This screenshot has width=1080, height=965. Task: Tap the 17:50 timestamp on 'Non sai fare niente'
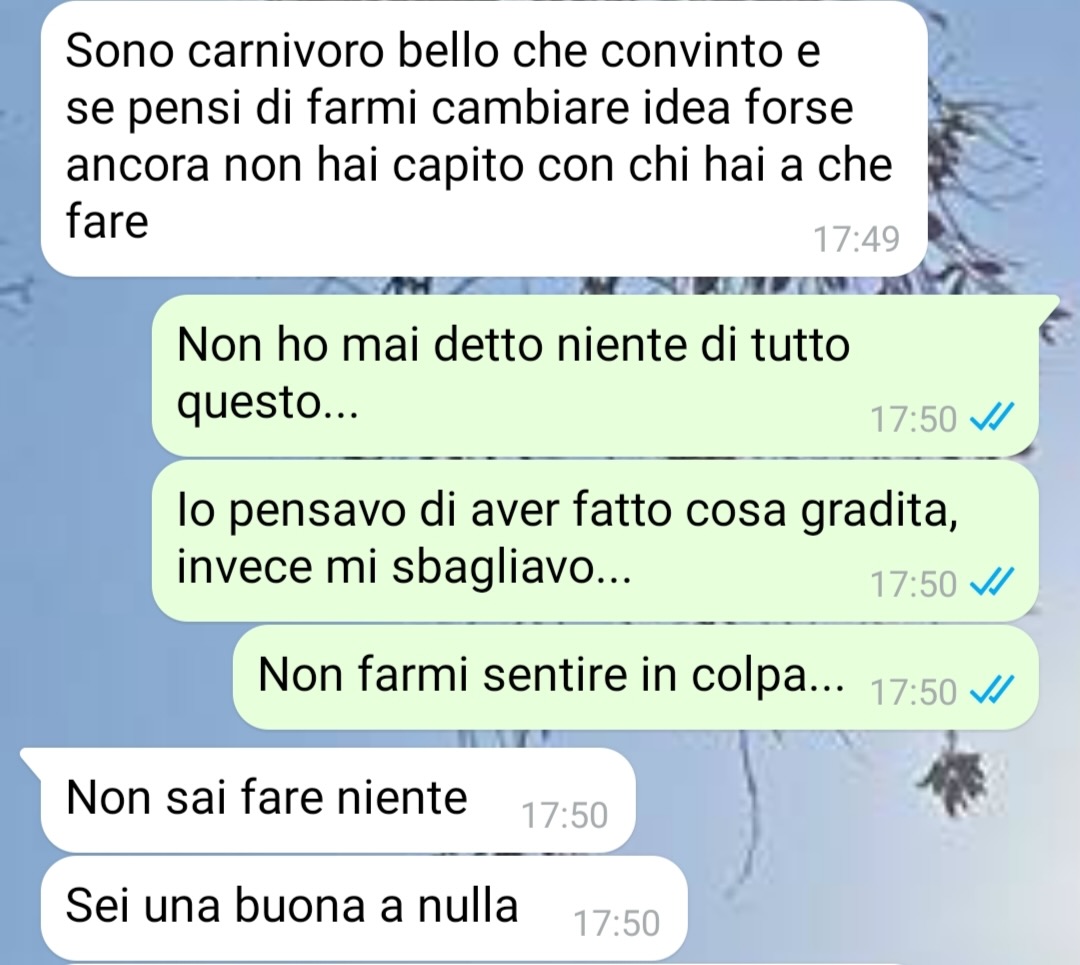tap(564, 816)
